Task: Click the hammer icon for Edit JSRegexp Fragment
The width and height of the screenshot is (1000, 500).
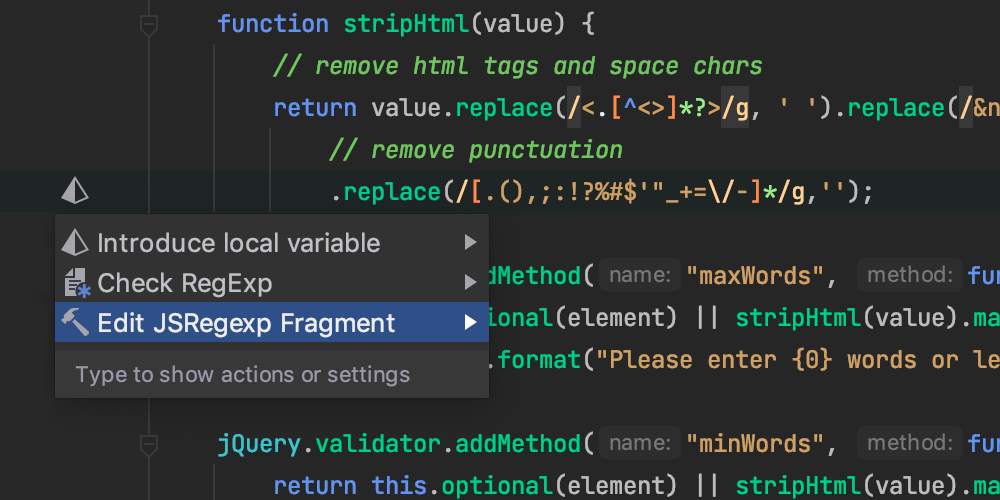Action: pyautogui.click(x=75, y=322)
